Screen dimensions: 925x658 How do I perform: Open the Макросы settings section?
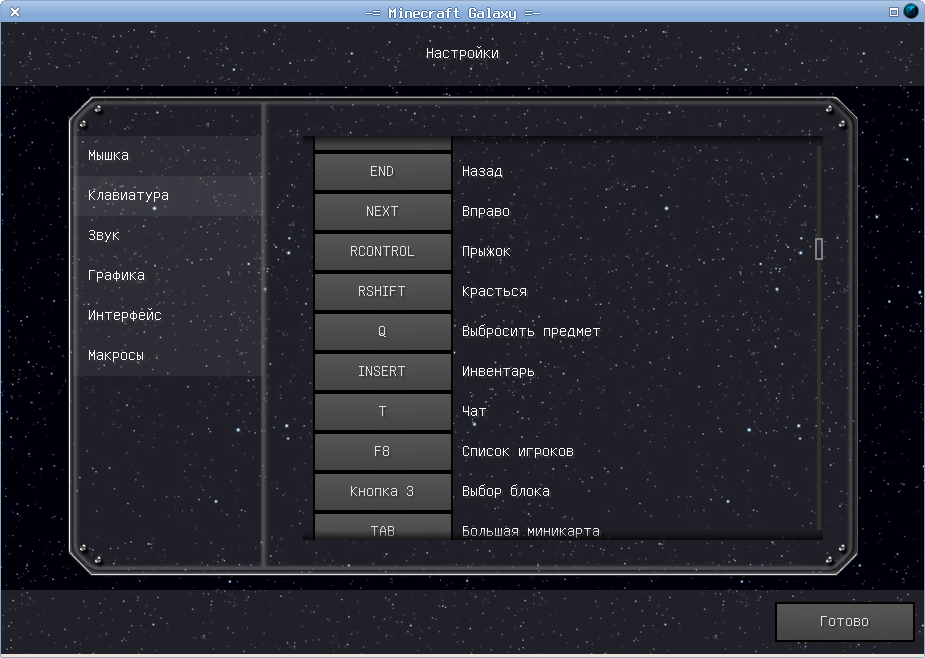[116, 356]
